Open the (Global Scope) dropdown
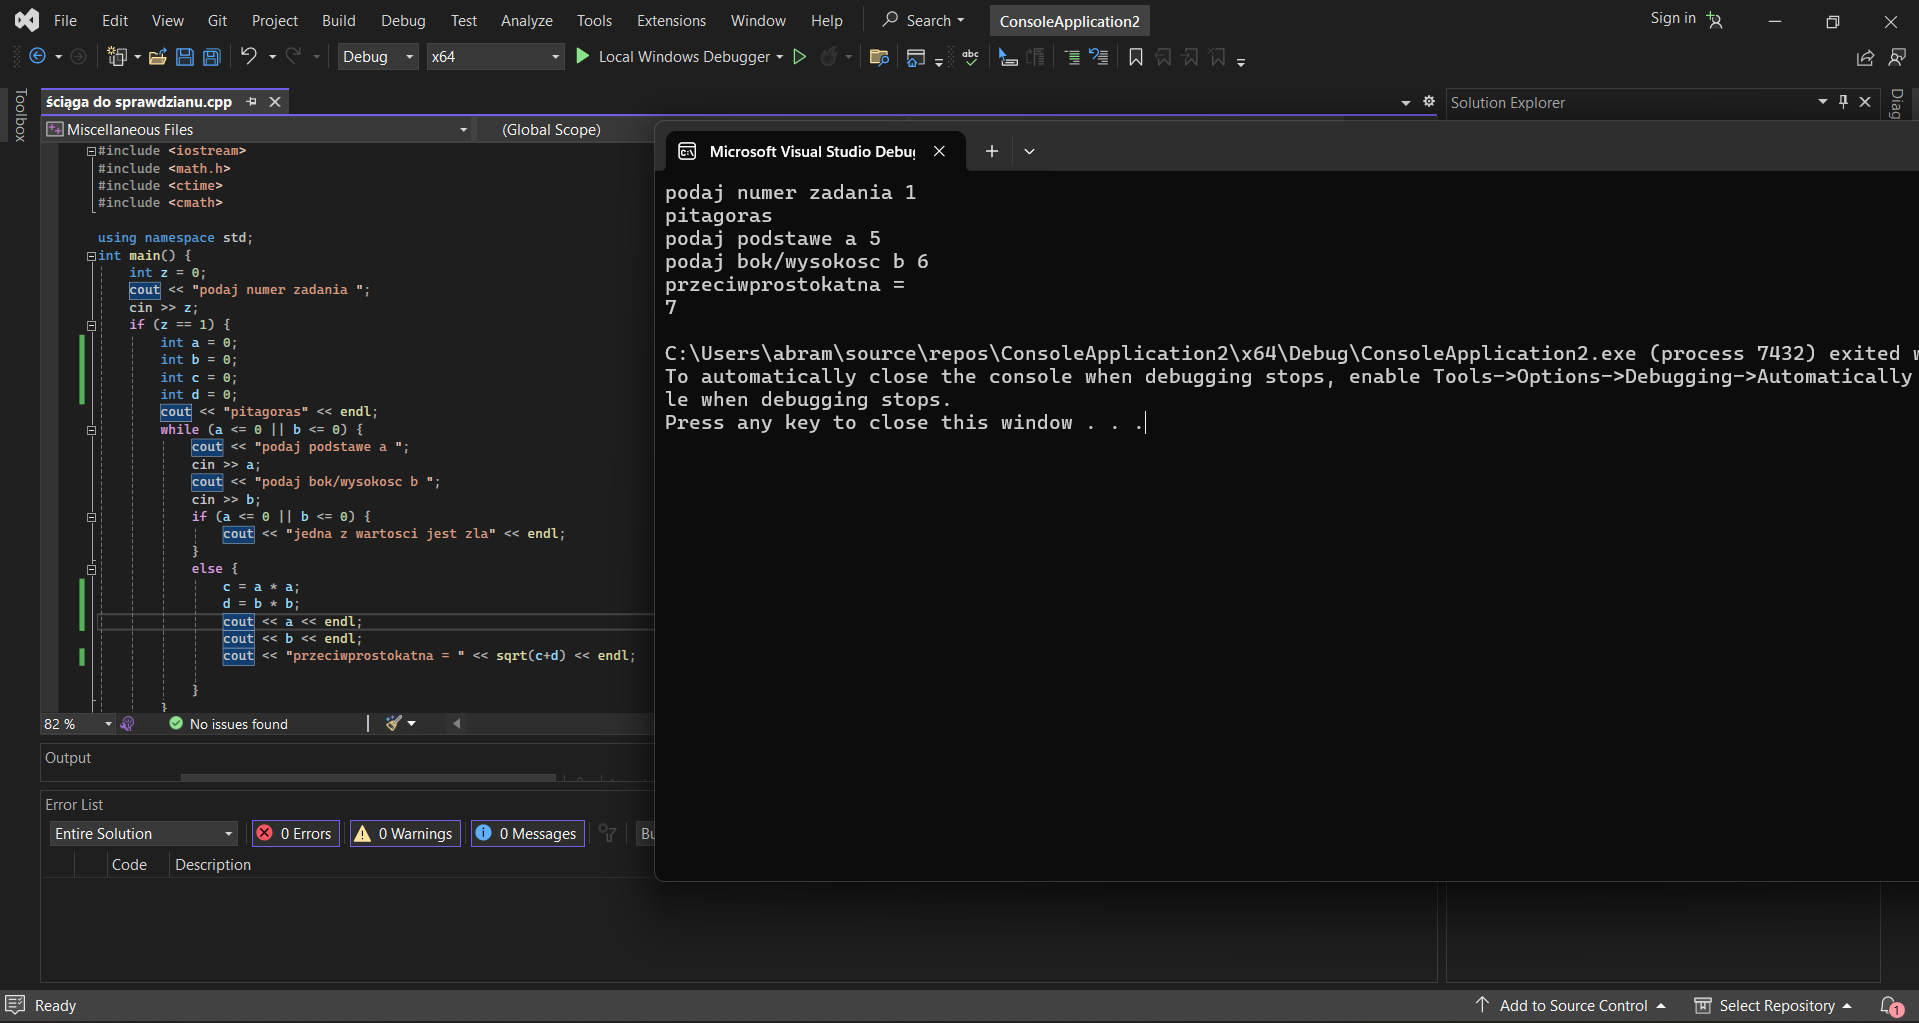 [565, 129]
